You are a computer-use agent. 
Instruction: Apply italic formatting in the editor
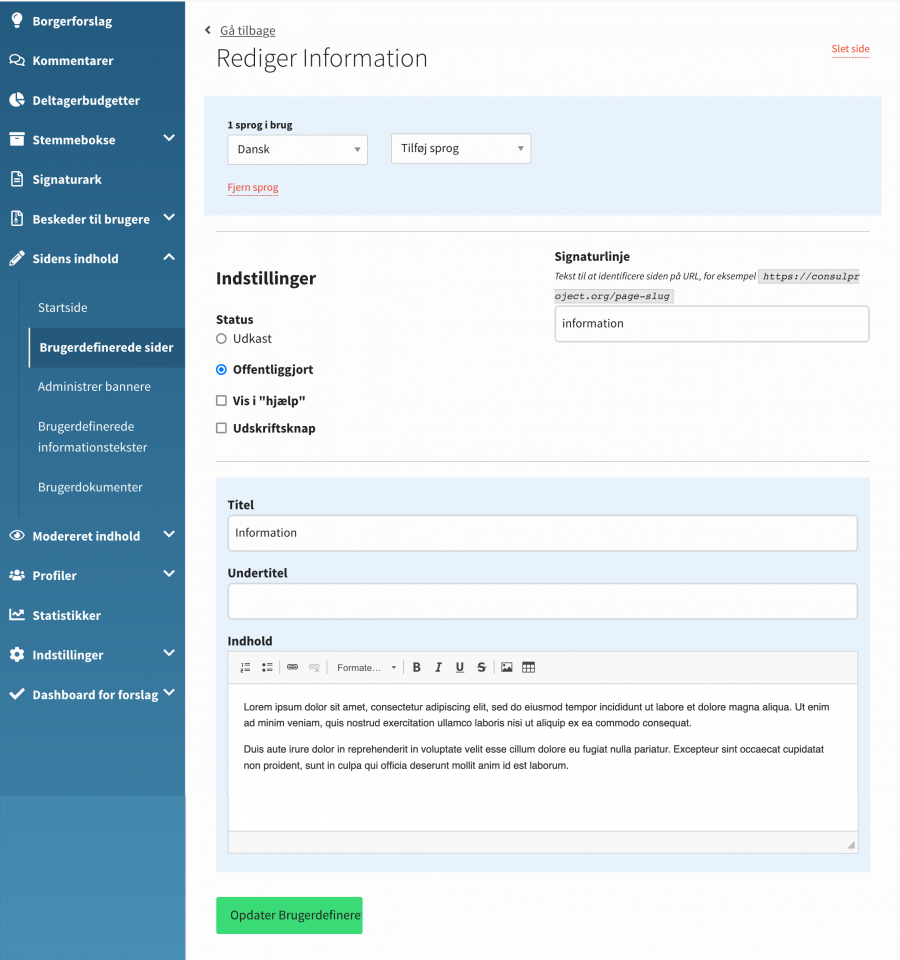(x=438, y=667)
